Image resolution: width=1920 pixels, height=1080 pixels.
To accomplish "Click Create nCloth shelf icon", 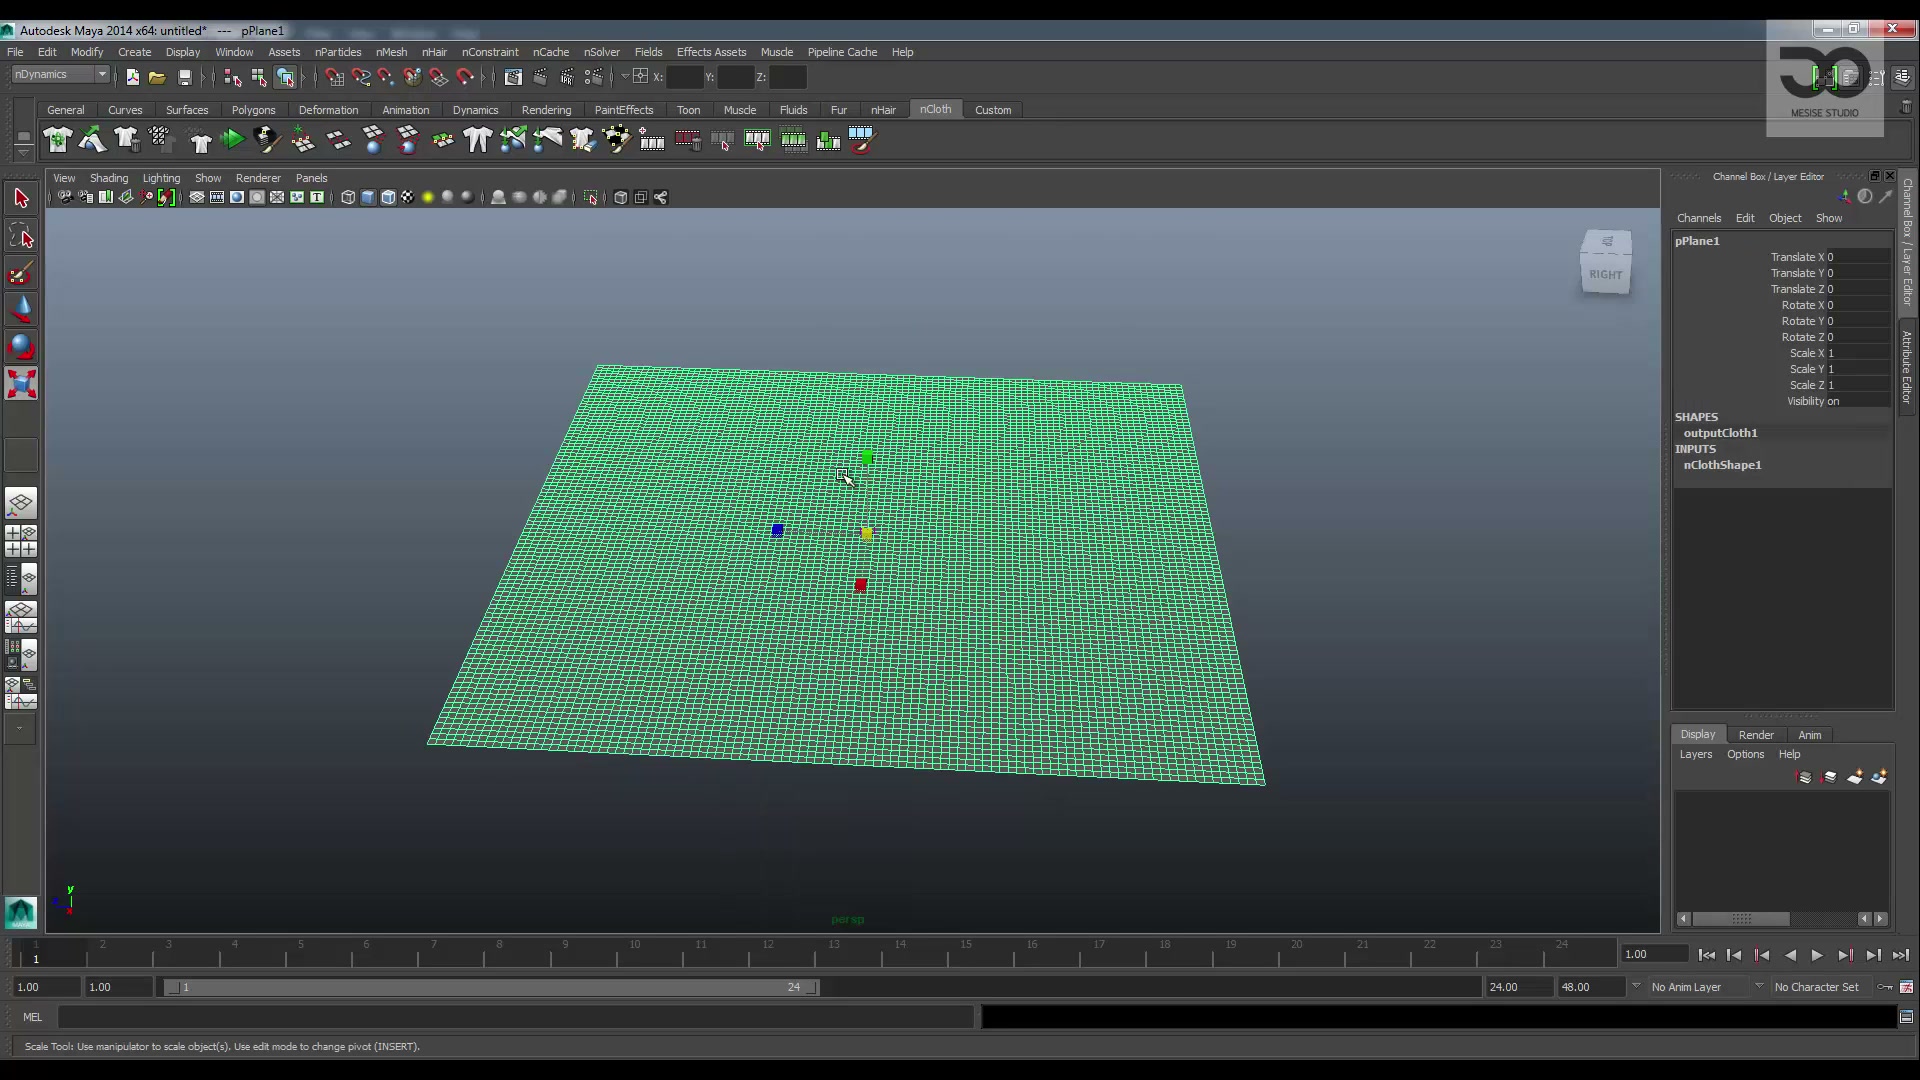I will point(57,140).
